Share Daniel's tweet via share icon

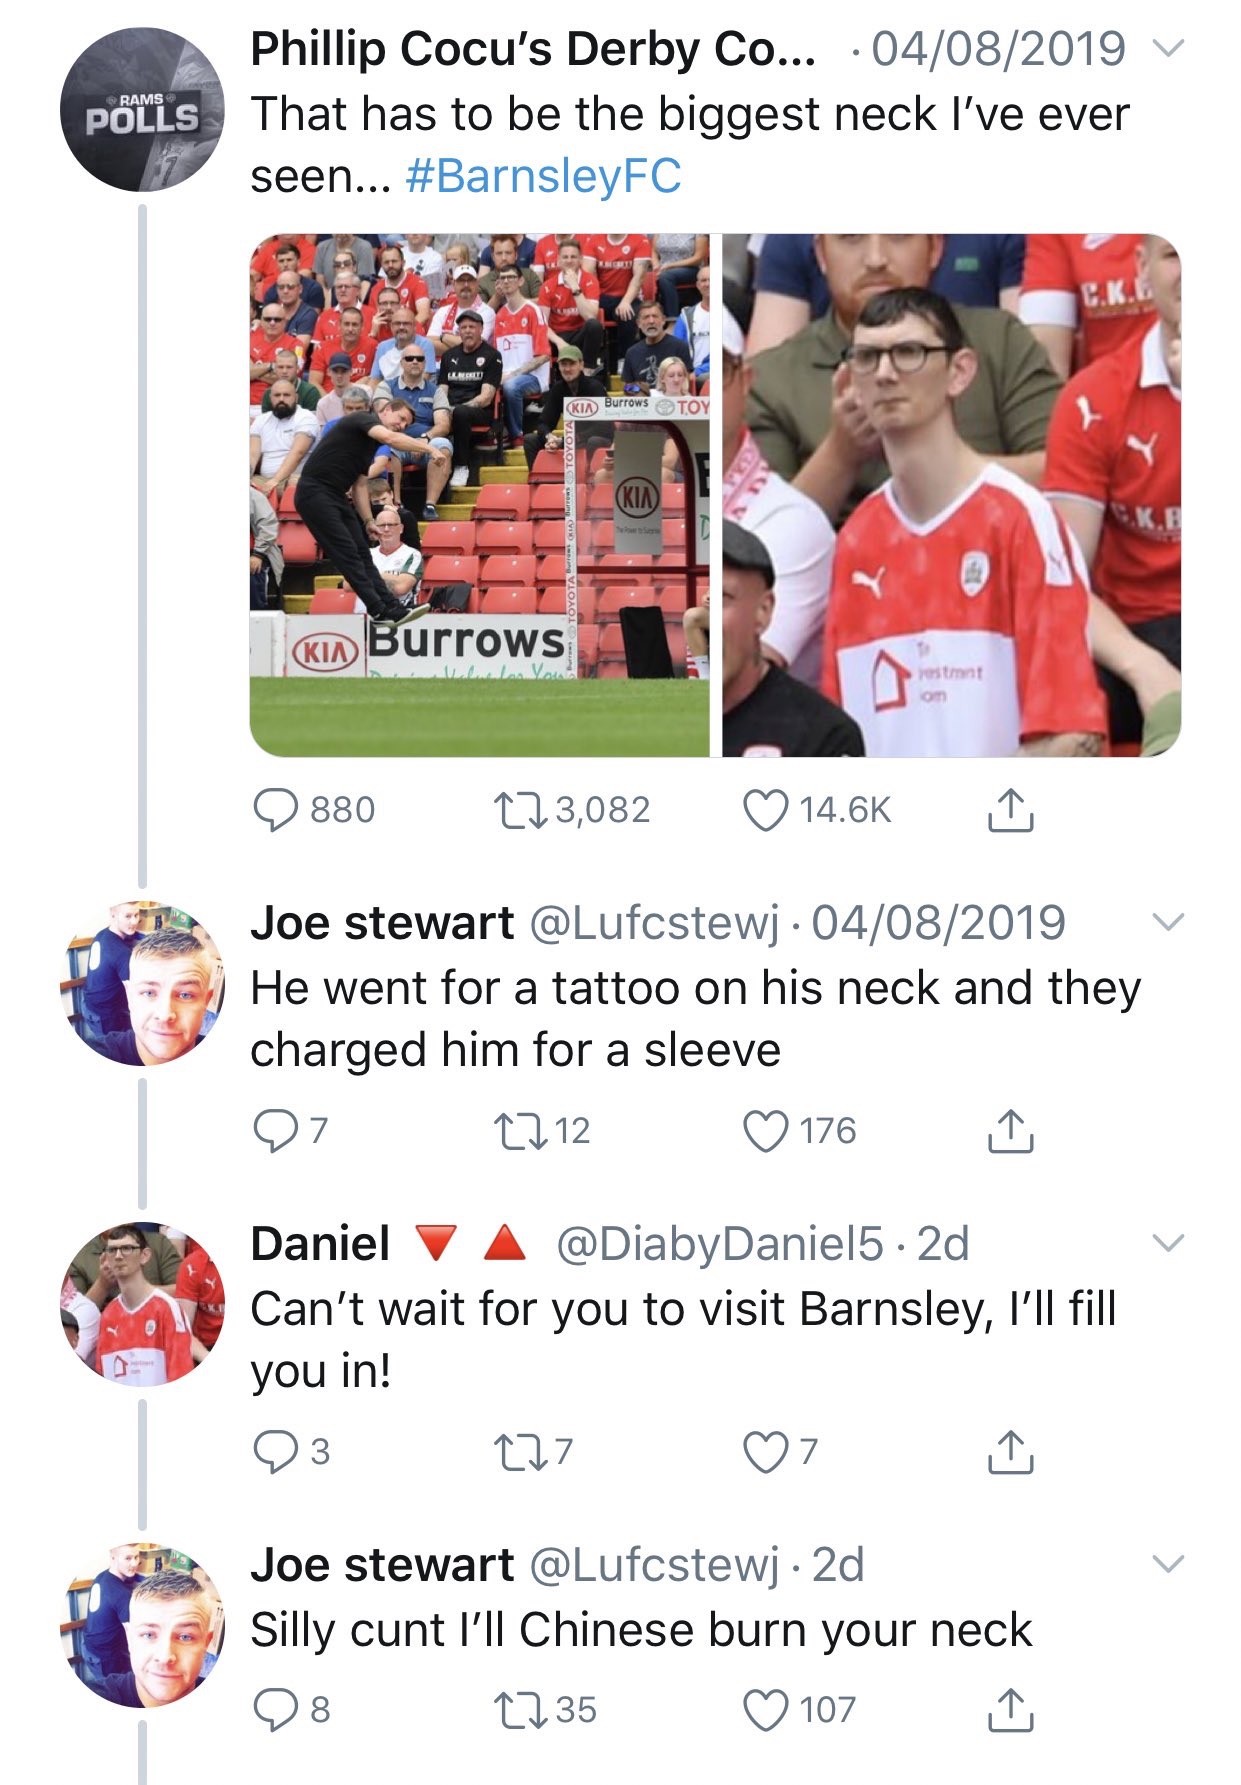tap(1010, 1452)
